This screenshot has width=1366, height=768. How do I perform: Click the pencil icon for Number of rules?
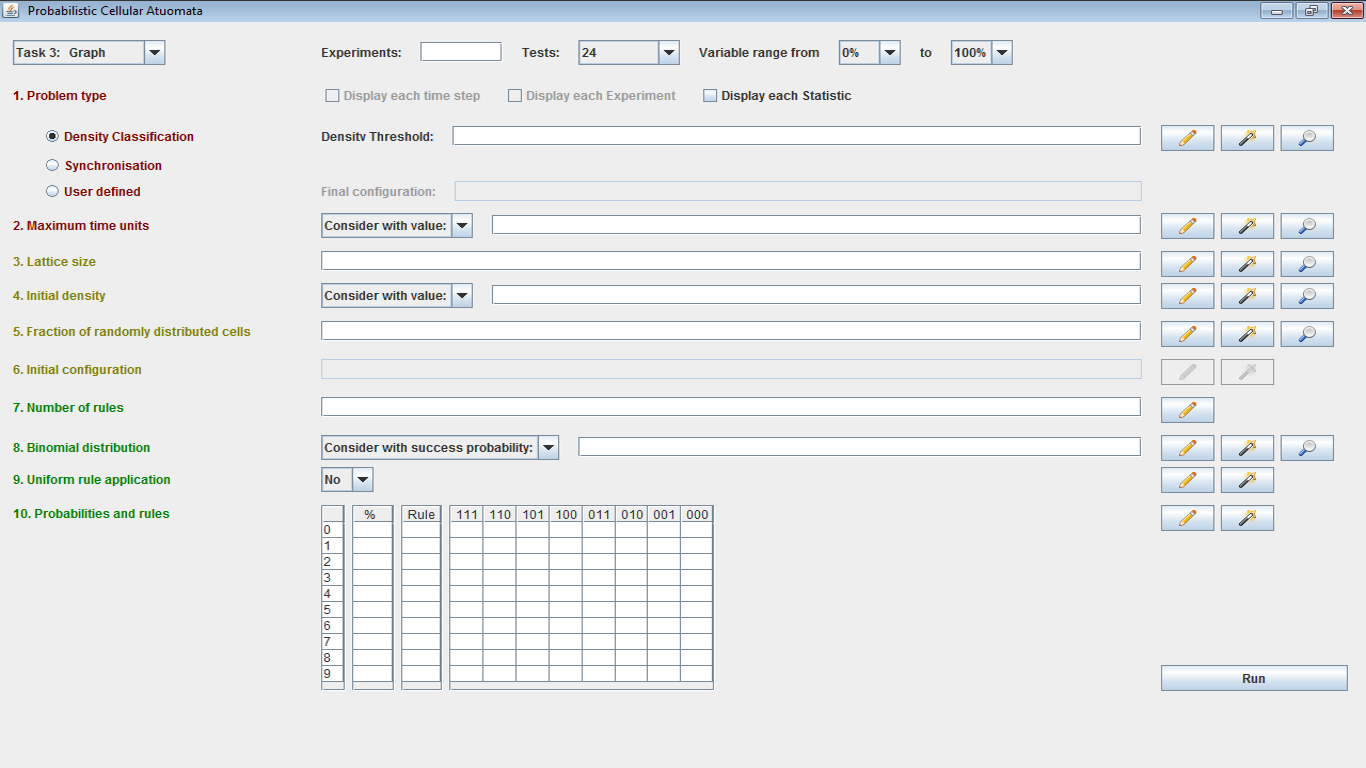click(1187, 410)
